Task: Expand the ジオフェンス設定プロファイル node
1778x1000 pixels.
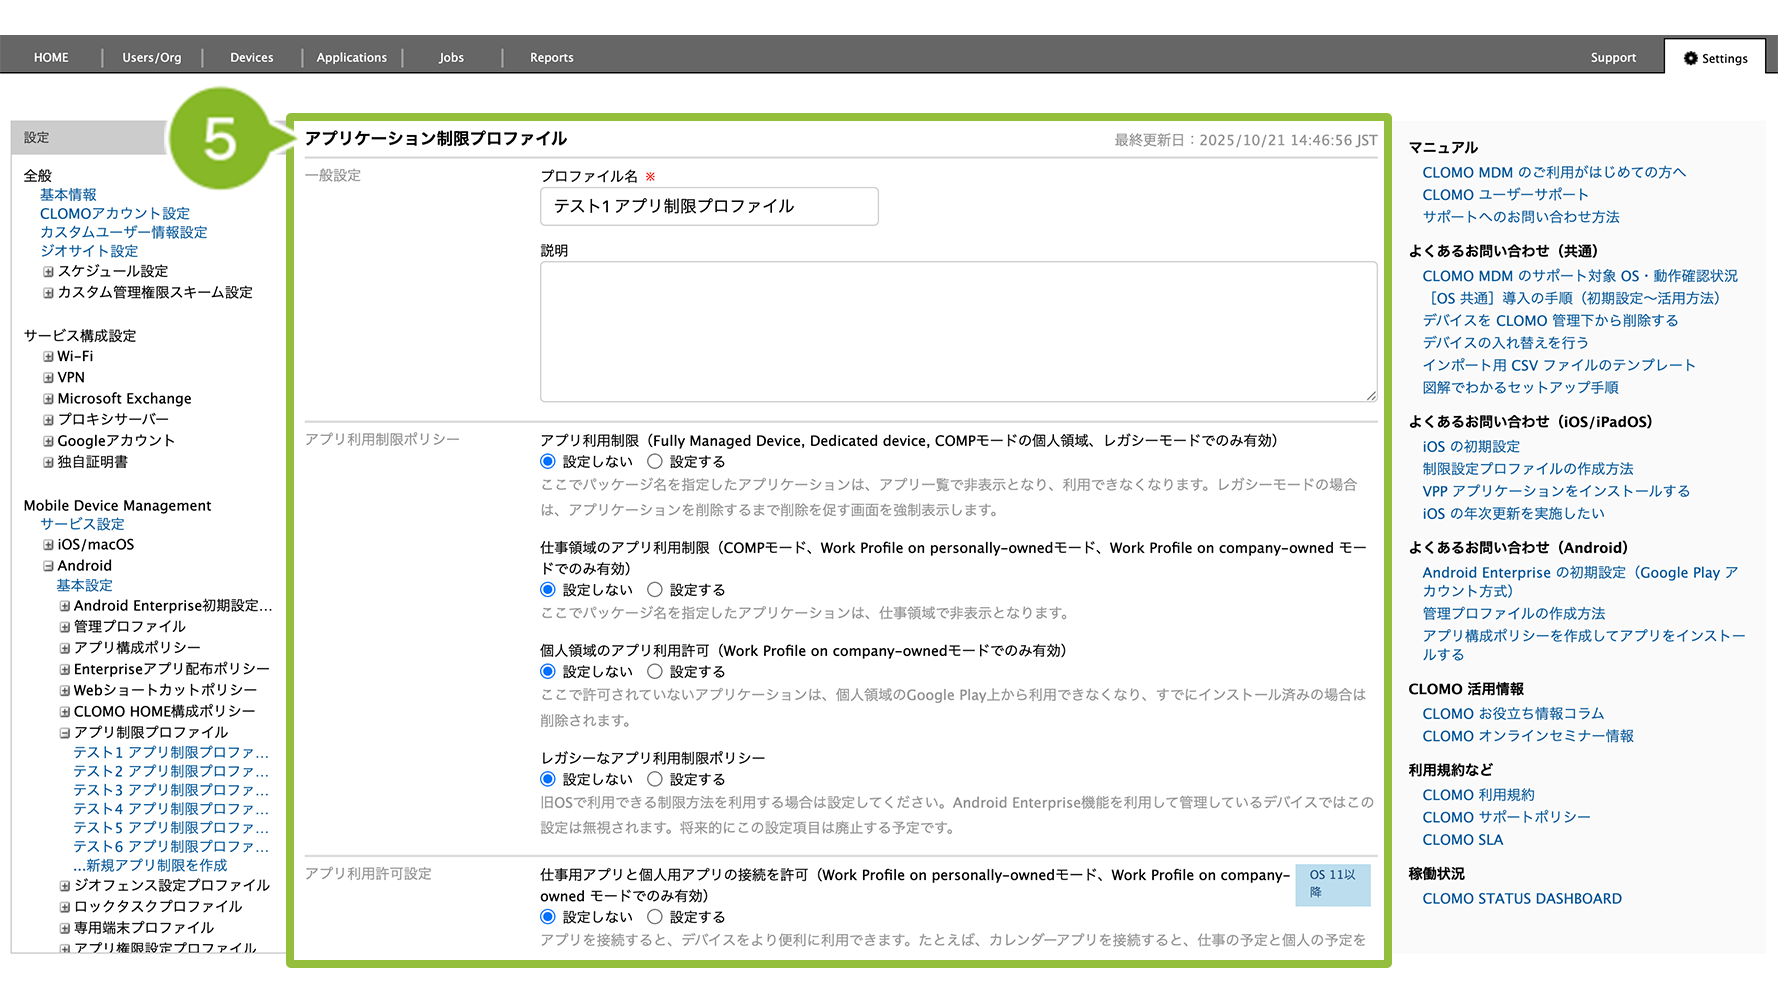Action: pyautogui.click(x=64, y=886)
